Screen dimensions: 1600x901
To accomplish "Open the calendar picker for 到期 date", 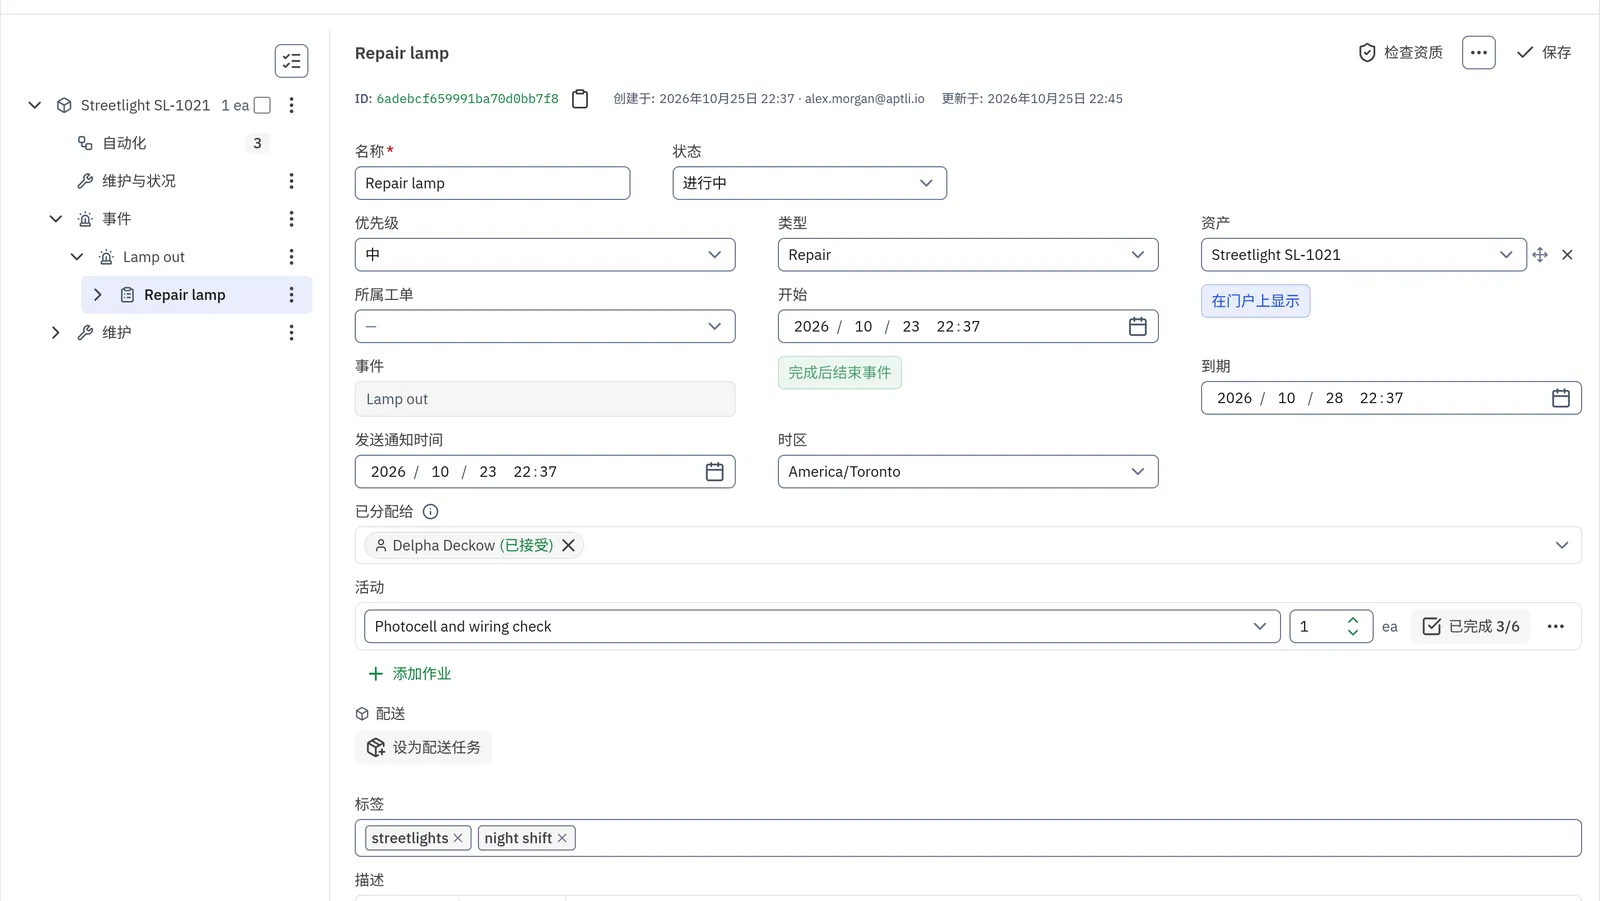I will pos(1560,398).
